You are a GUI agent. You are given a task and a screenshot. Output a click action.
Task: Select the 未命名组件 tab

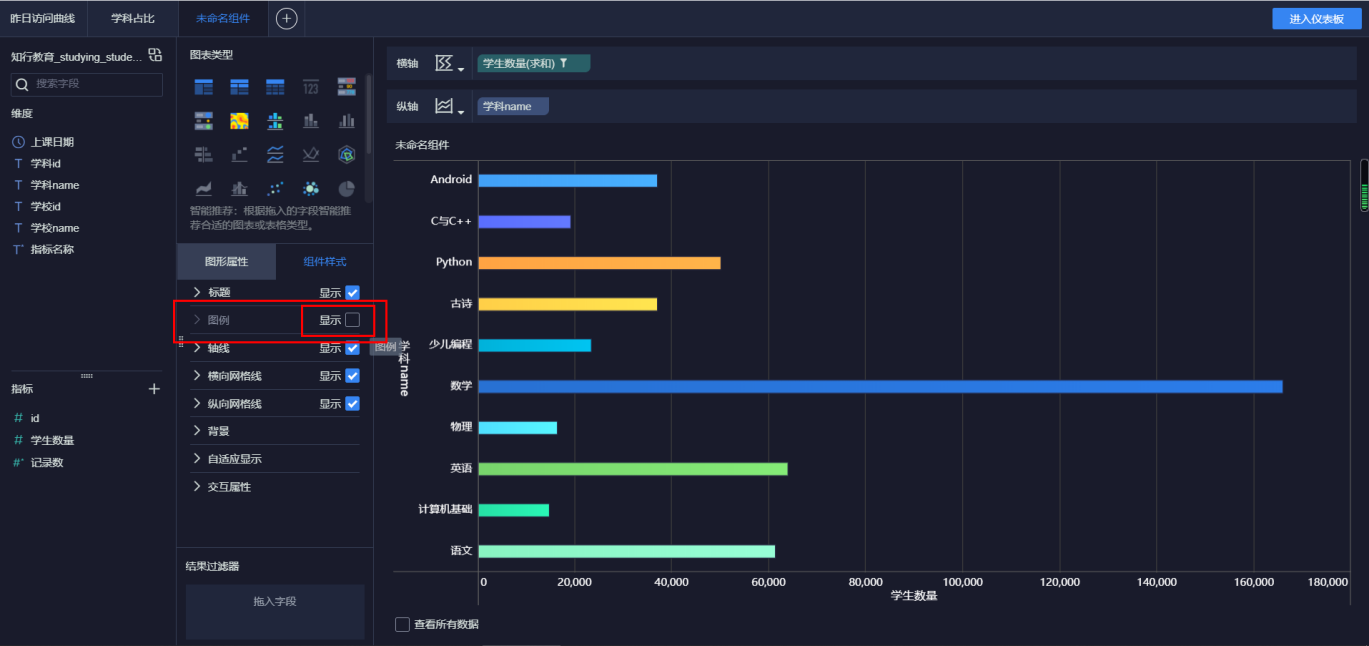pyautogui.click(x=223, y=18)
